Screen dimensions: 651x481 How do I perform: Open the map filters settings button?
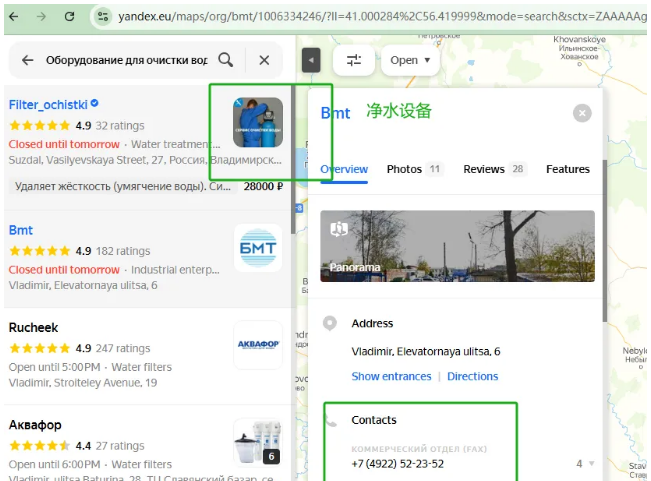click(x=354, y=60)
